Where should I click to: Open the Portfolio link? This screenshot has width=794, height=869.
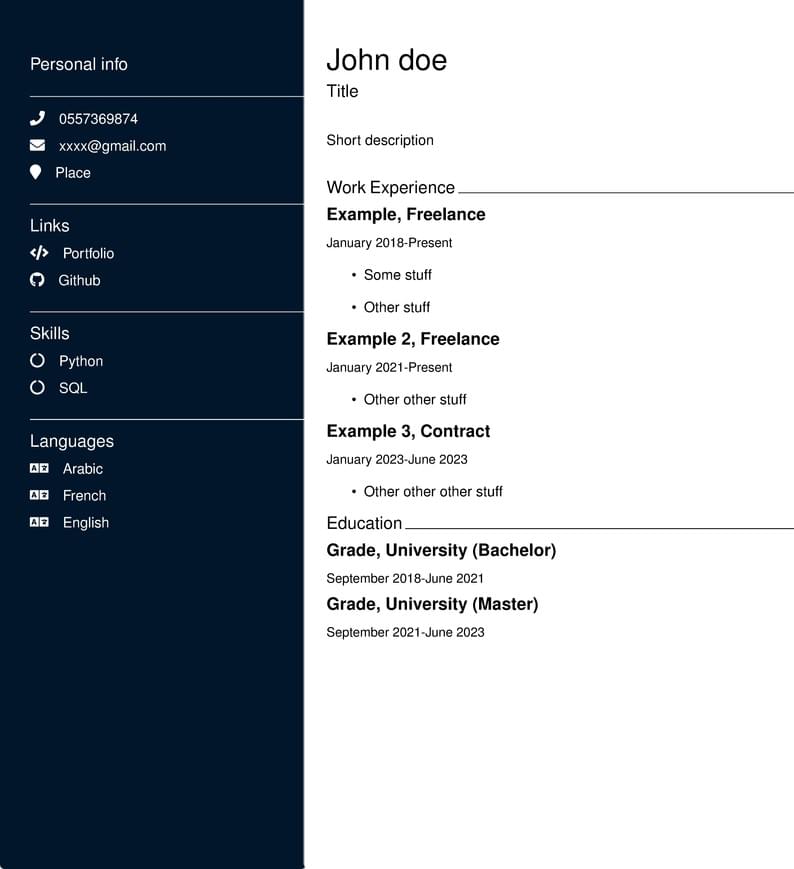pyautogui.click(x=88, y=253)
